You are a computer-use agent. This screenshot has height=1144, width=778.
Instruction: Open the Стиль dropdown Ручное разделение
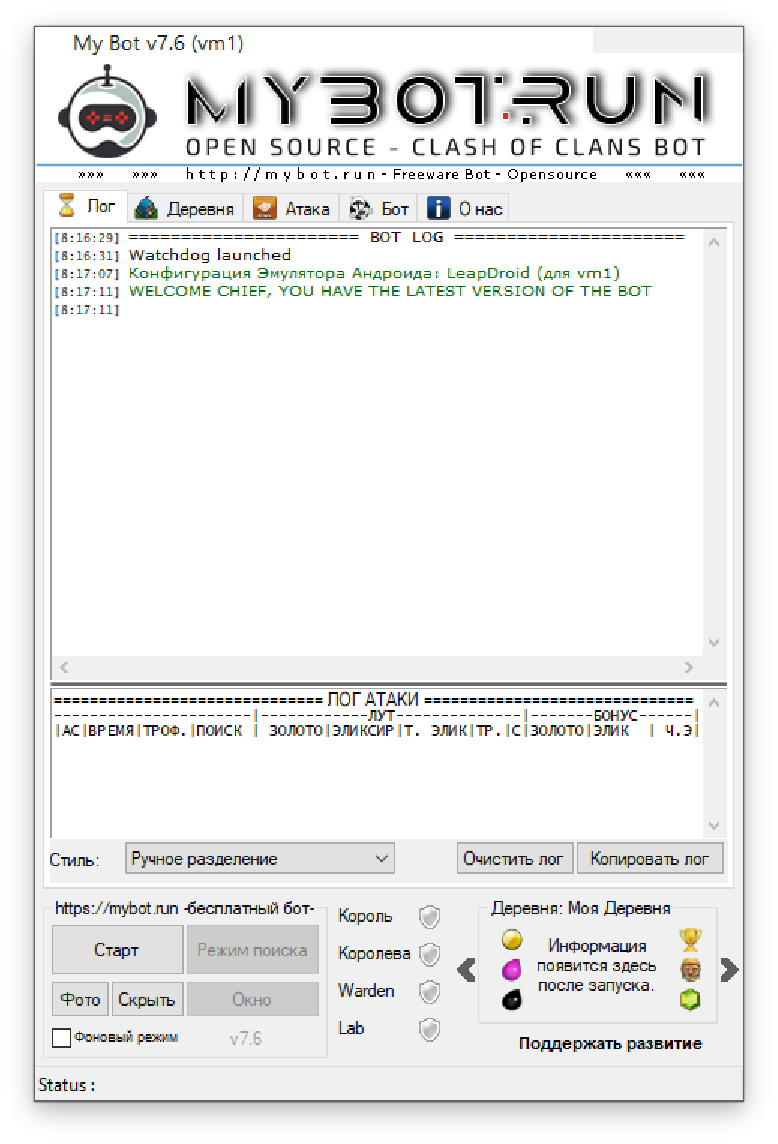coord(260,859)
